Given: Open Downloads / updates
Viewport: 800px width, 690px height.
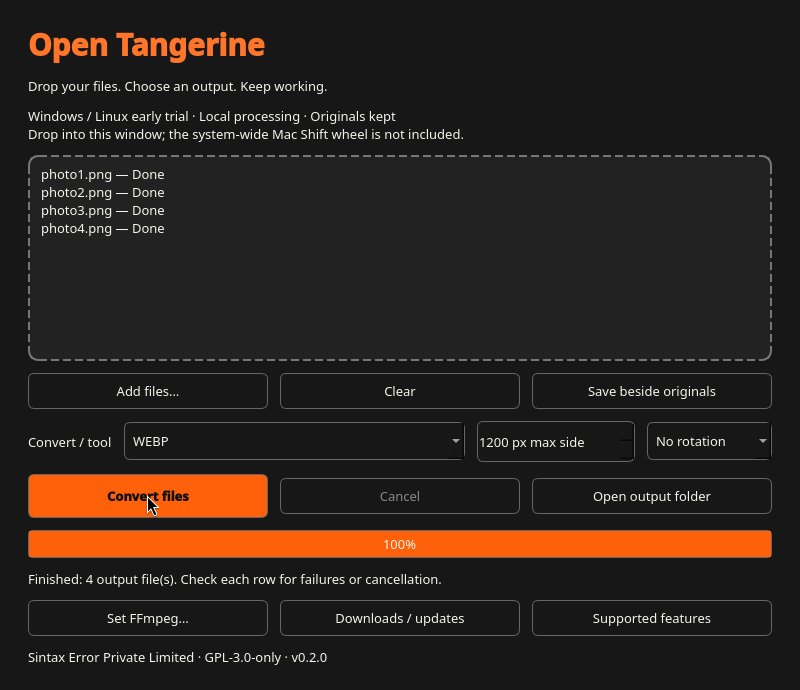Looking at the screenshot, I should [x=399, y=618].
